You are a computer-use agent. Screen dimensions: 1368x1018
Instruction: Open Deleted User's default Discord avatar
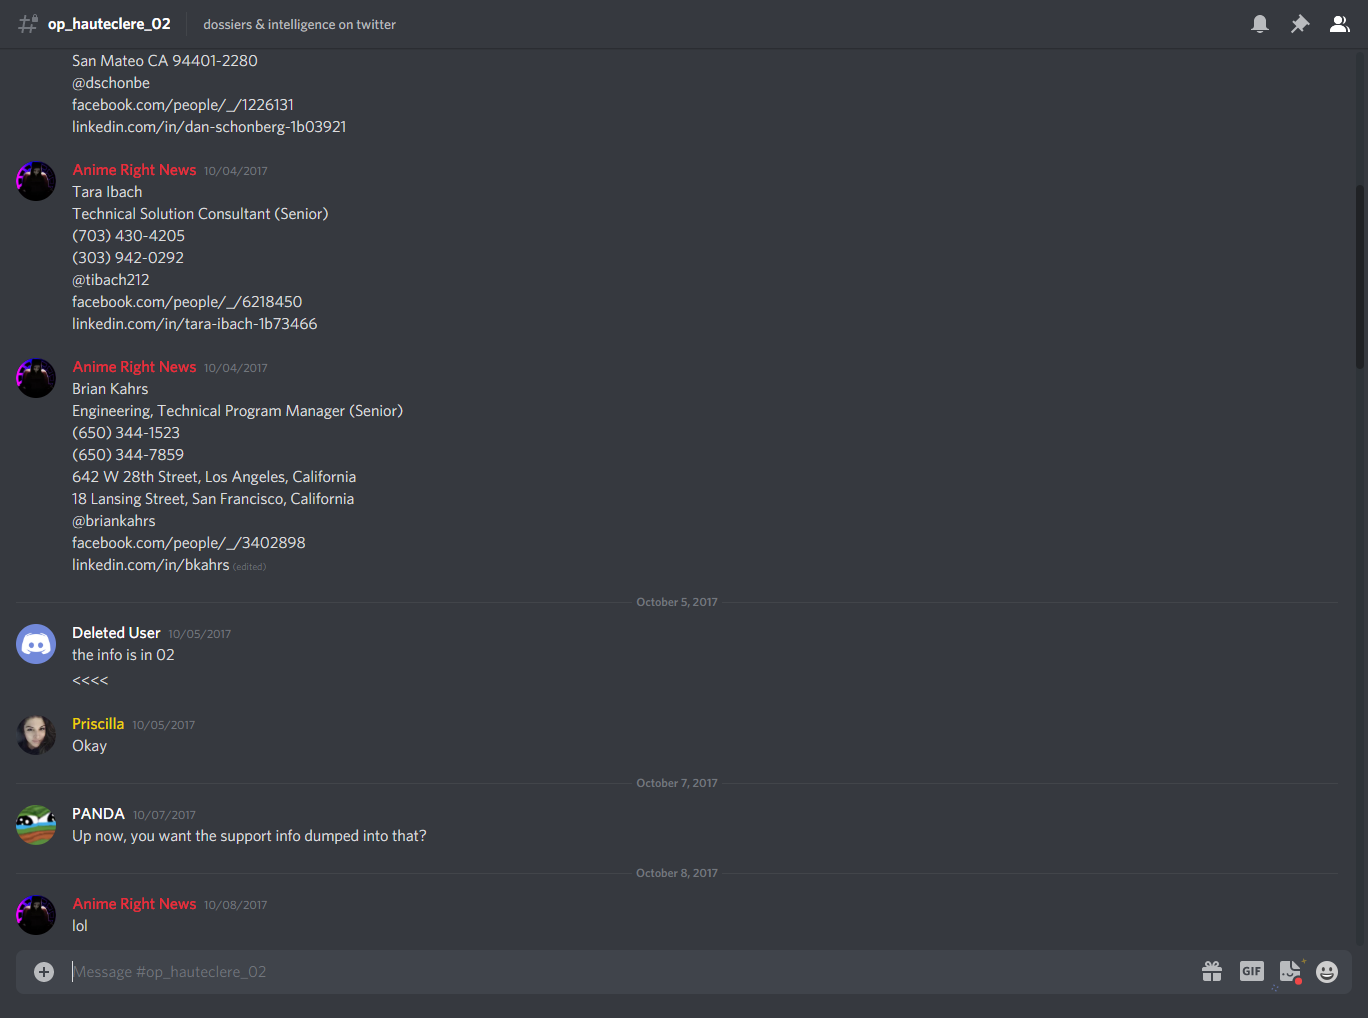pyautogui.click(x=36, y=644)
